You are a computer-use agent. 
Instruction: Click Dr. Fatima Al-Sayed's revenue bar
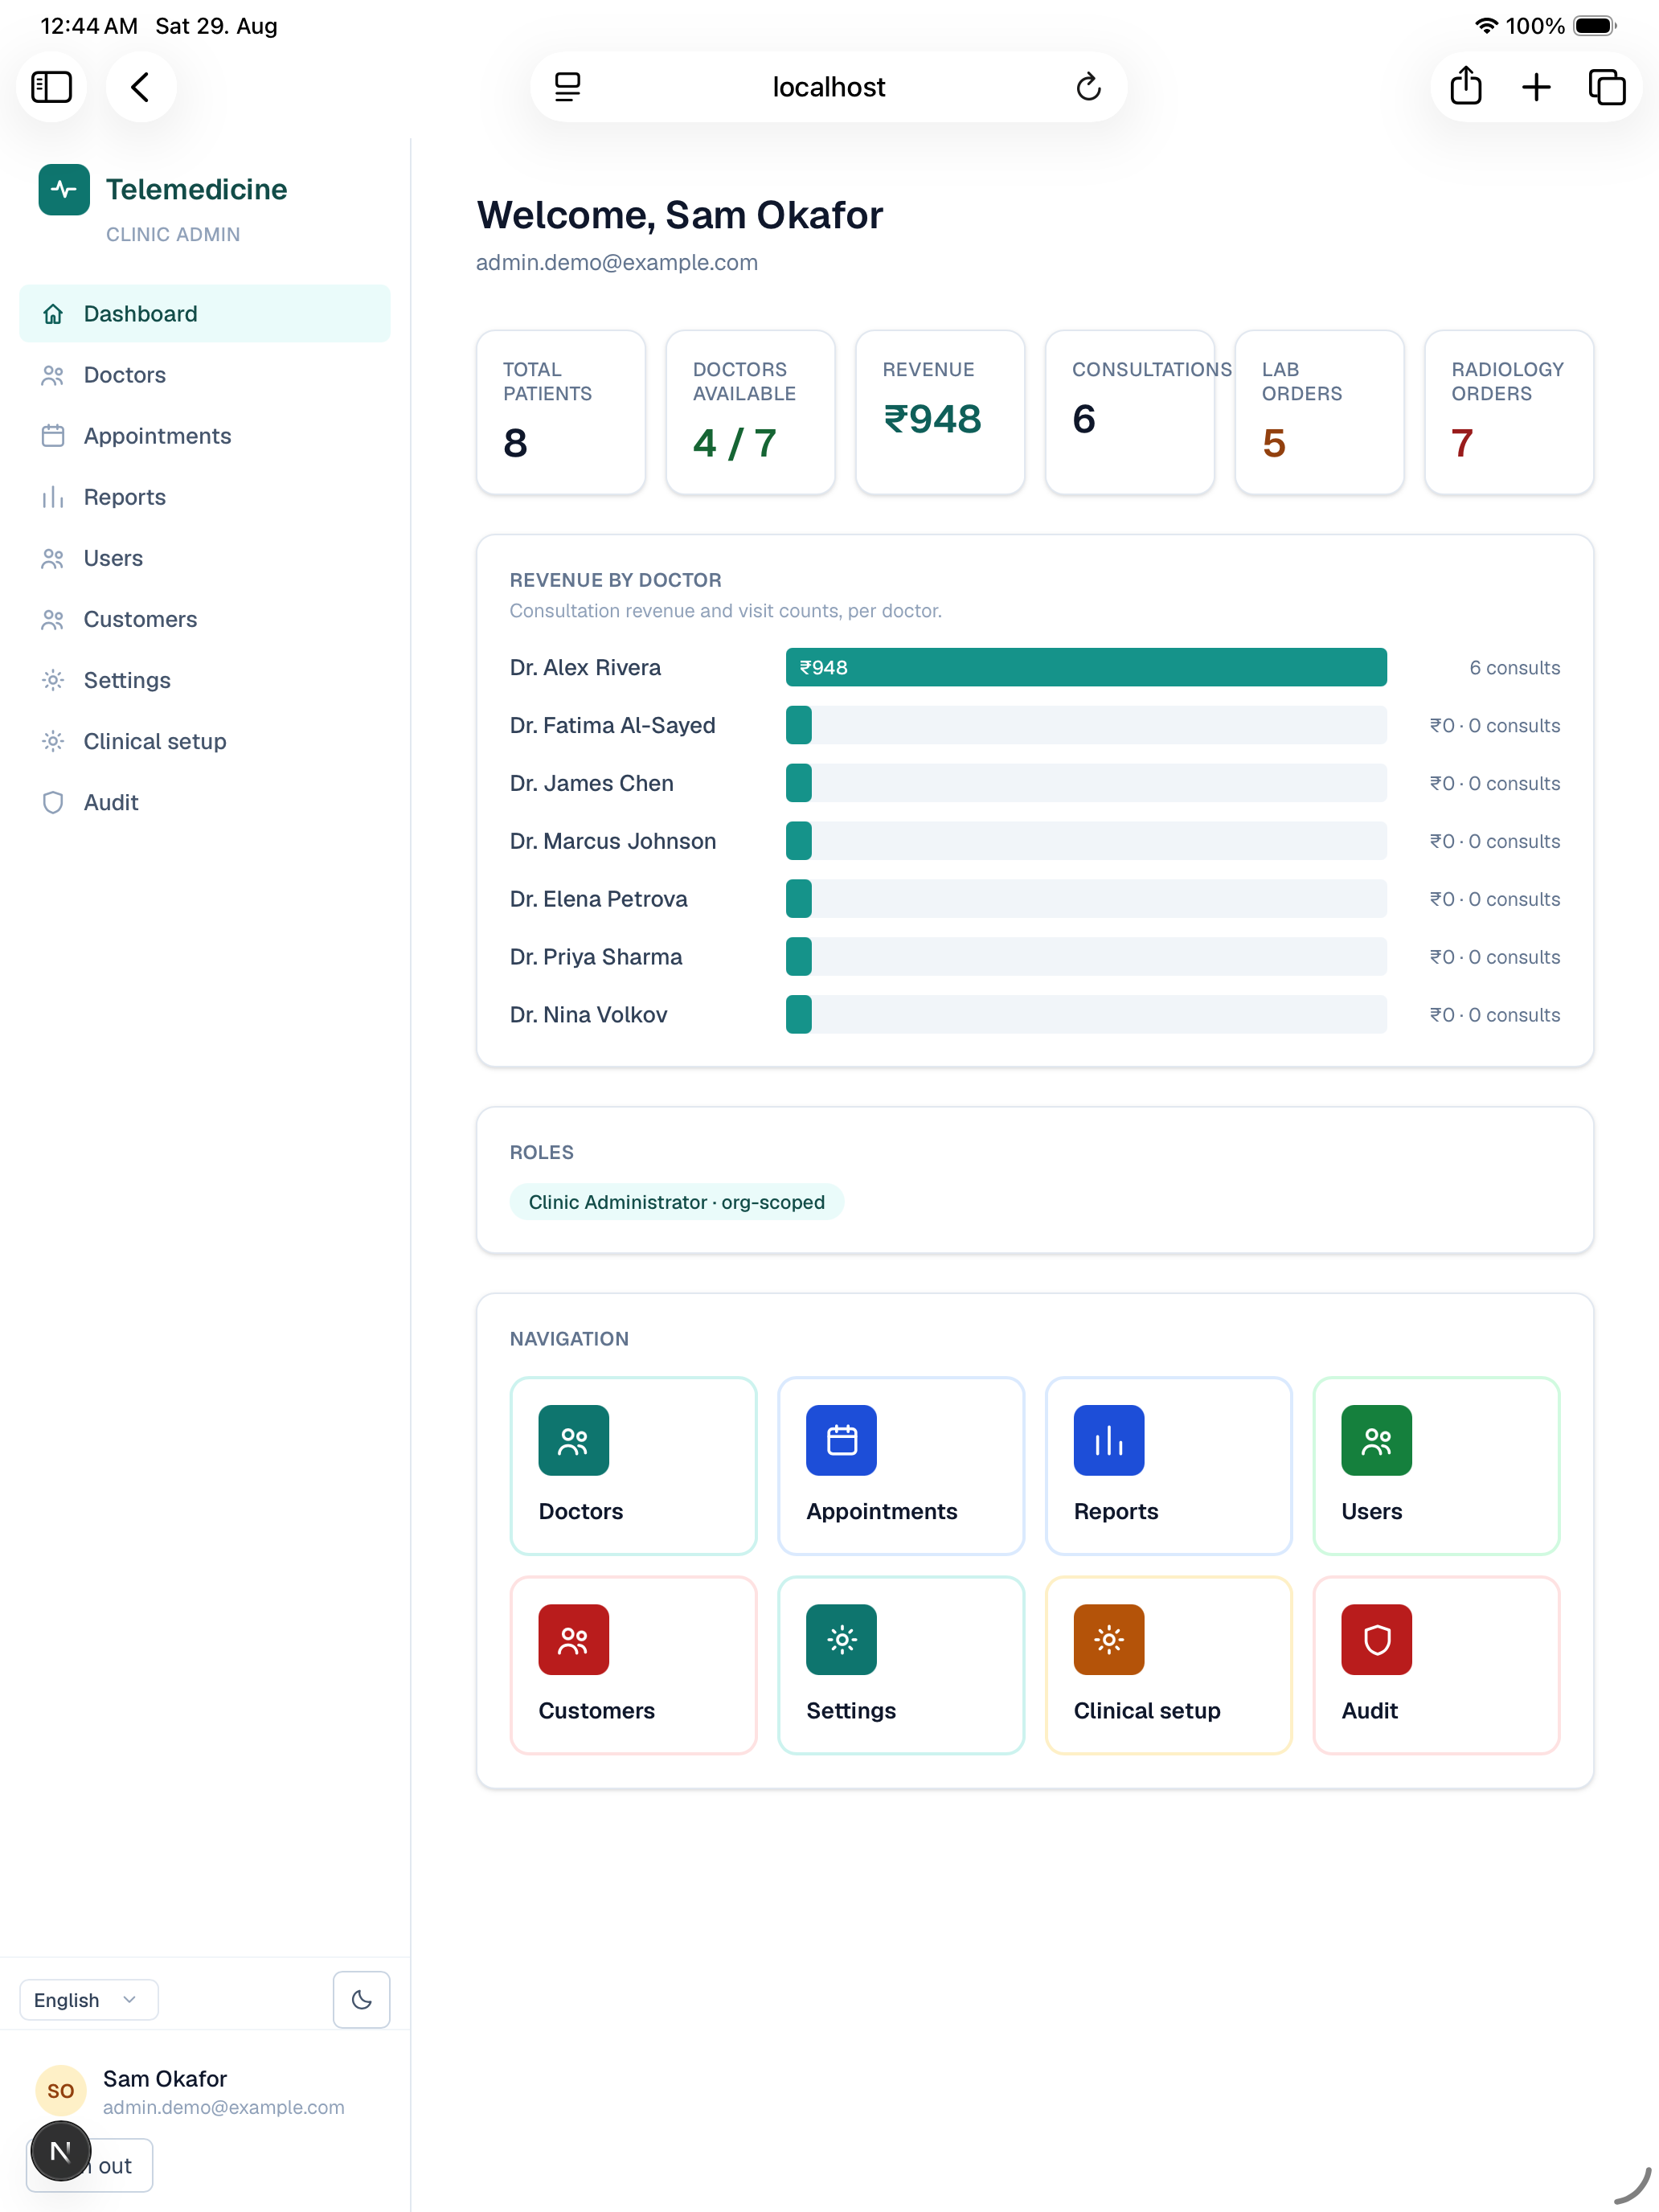point(1086,725)
